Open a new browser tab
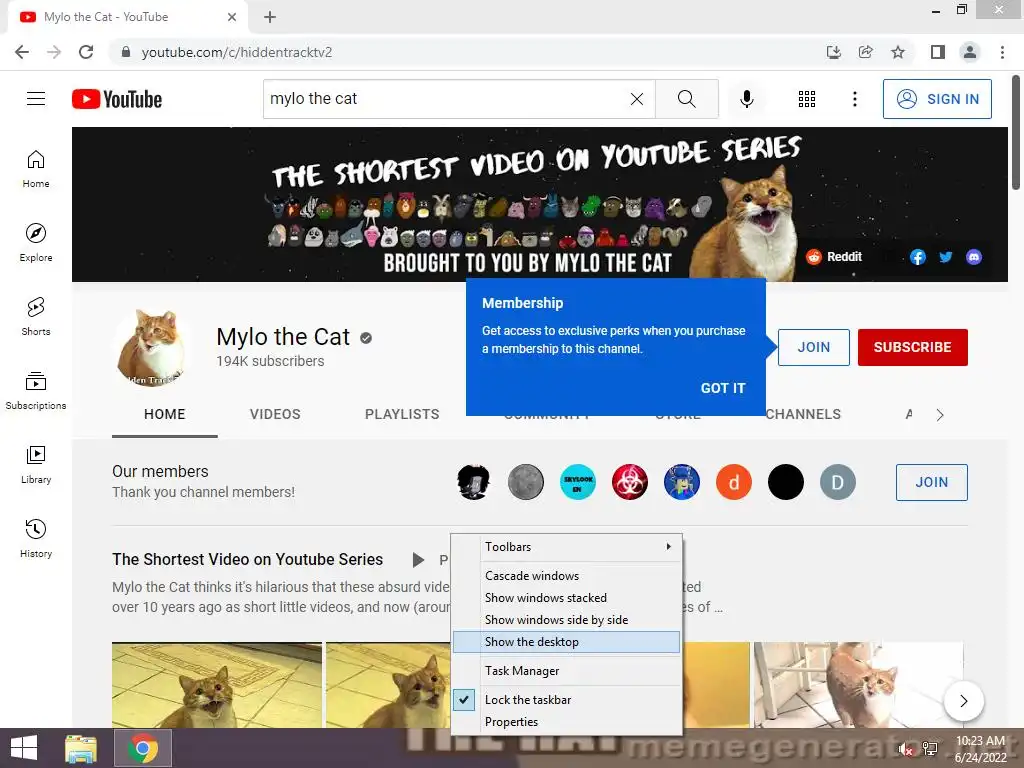This screenshot has width=1024, height=768. coord(270,17)
